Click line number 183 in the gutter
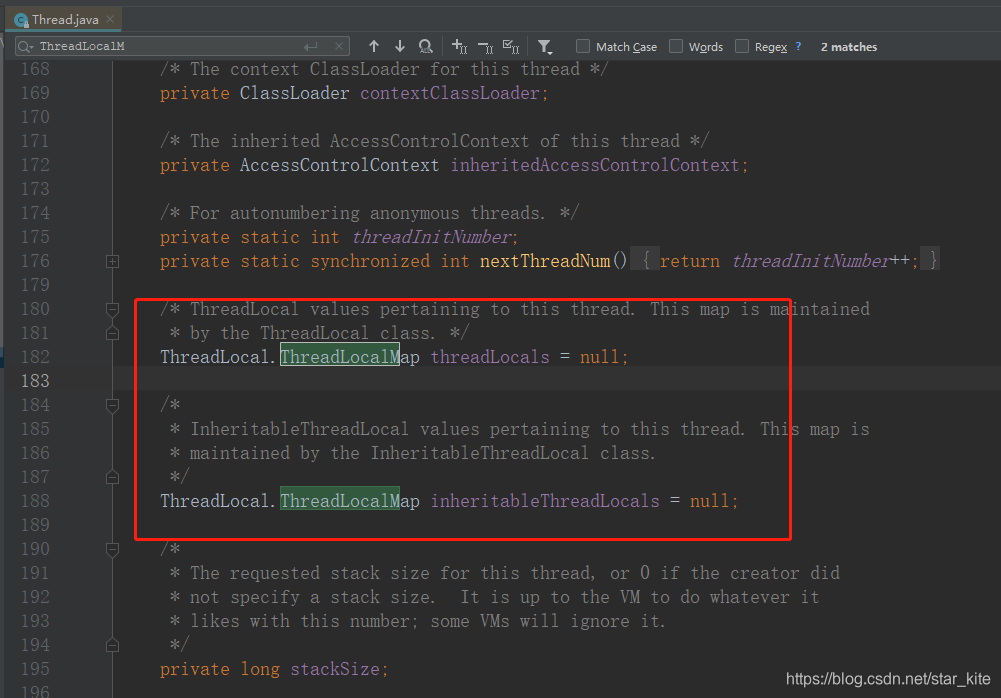Image resolution: width=1001 pixels, height=698 pixels. (x=34, y=380)
